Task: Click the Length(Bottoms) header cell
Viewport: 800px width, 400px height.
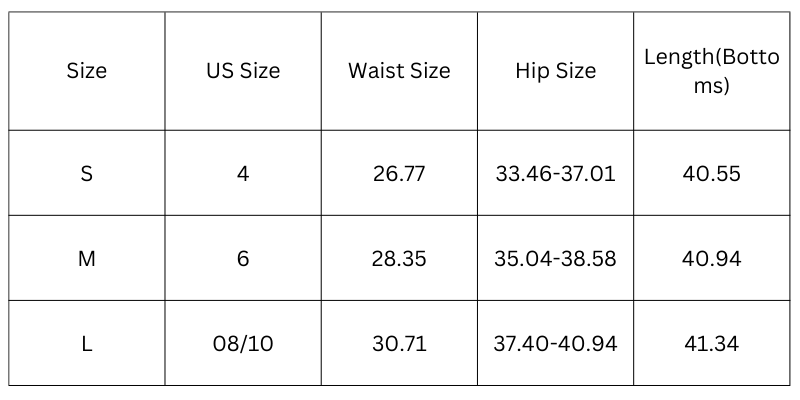Action: pyautogui.click(x=711, y=71)
